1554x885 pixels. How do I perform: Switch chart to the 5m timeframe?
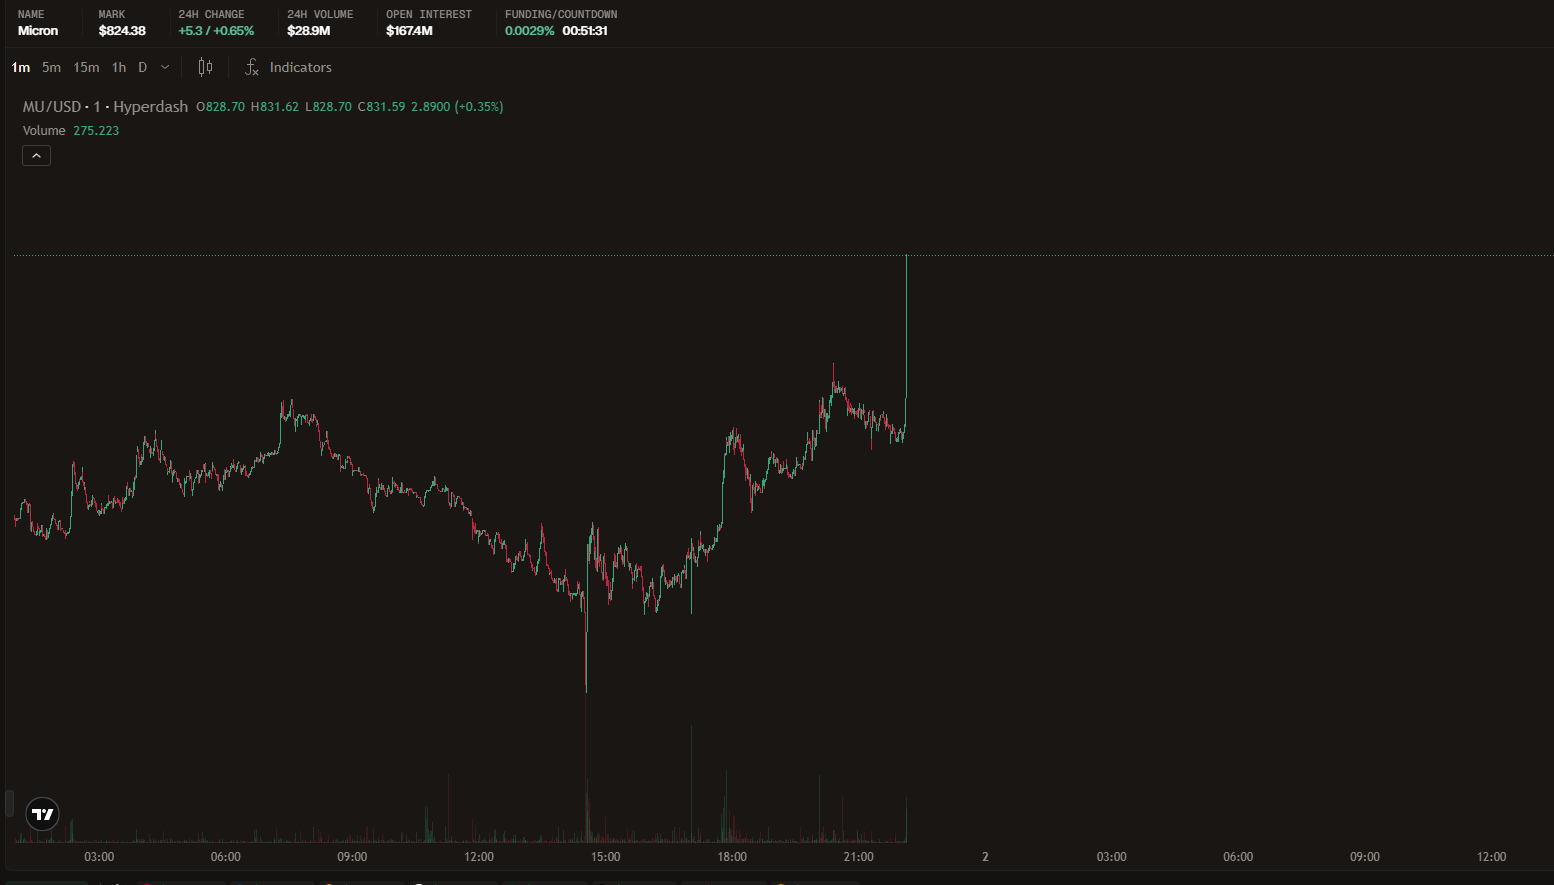[51, 67]
